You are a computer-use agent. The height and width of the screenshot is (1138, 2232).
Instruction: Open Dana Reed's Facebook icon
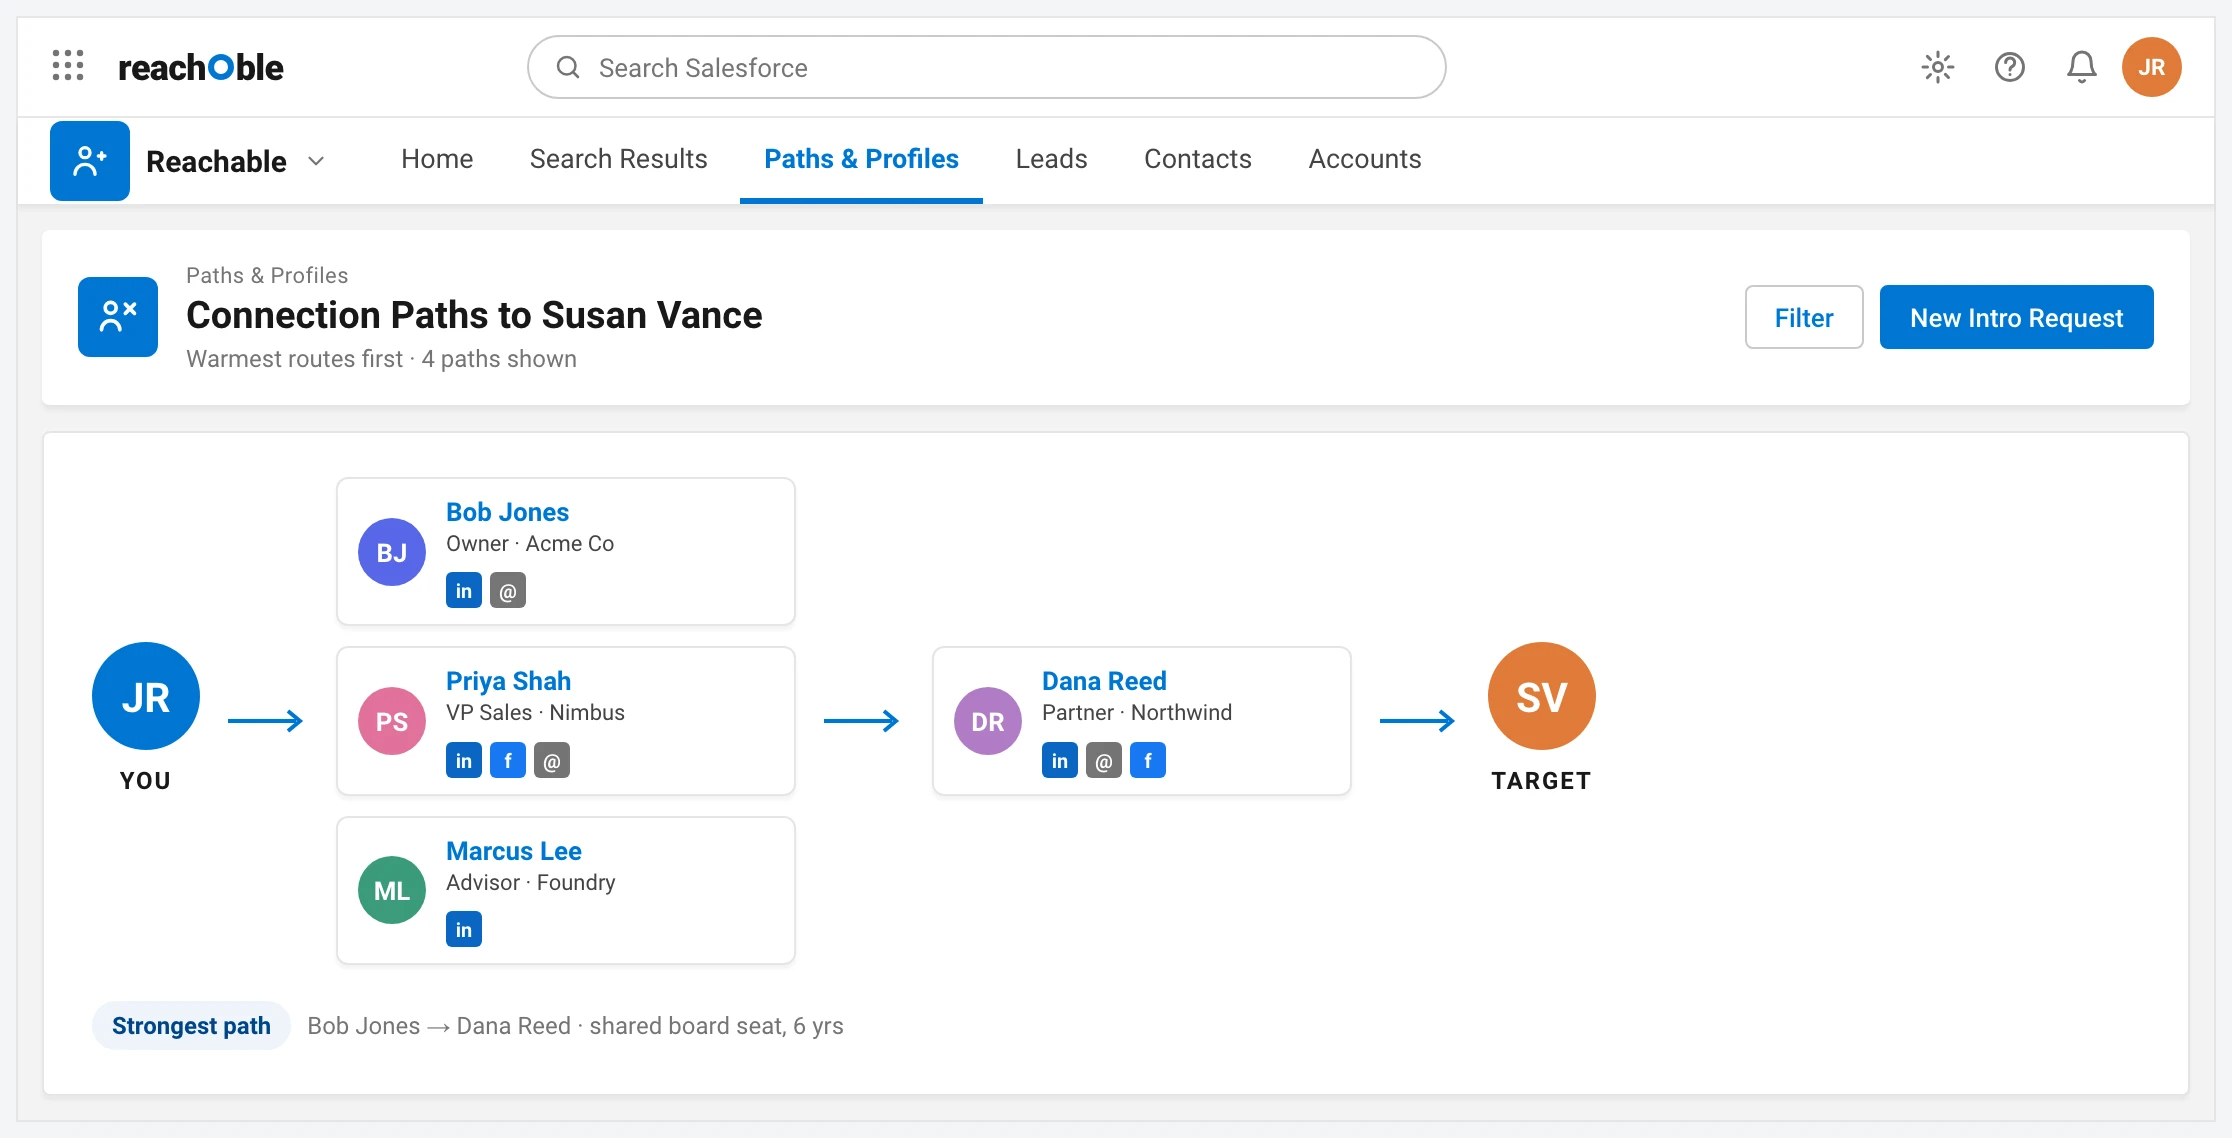pos(1148,761)
